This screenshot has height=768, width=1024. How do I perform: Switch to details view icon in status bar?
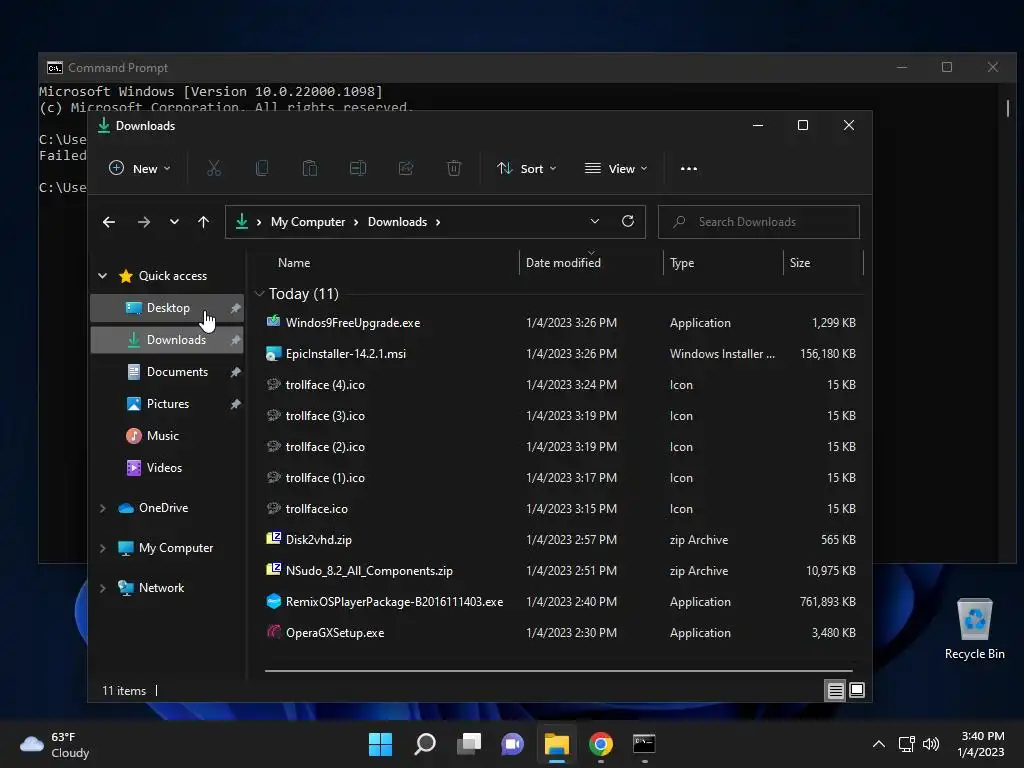pyautogui.click(x=835, y=690)
